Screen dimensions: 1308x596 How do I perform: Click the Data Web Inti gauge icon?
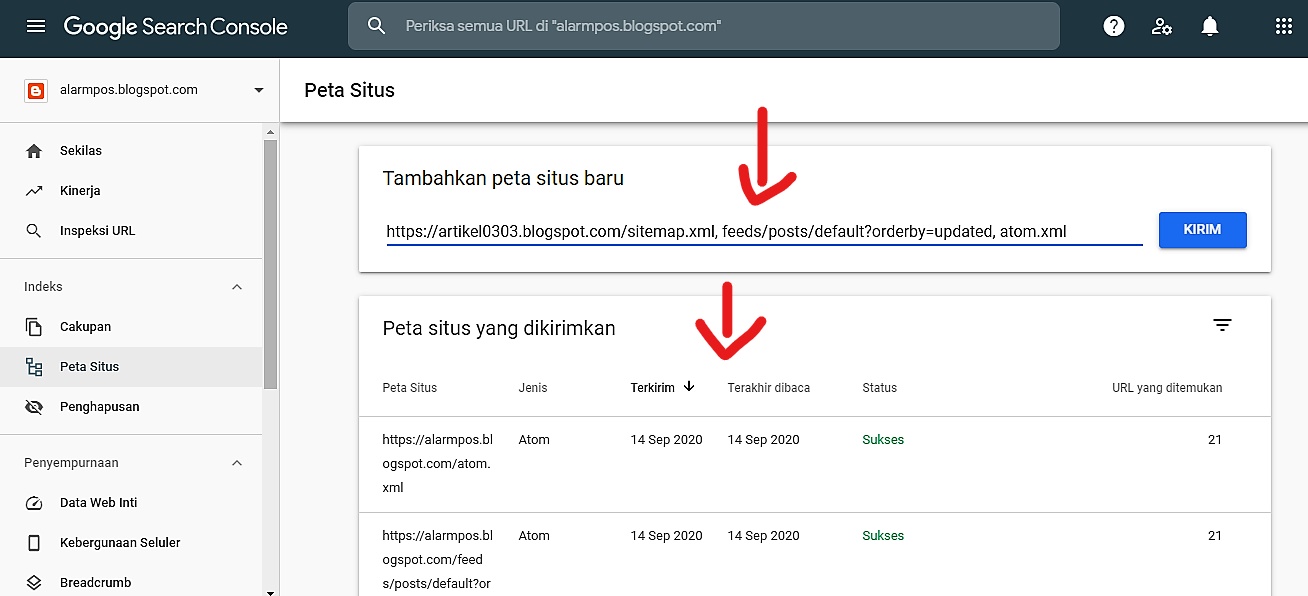coord(34,503)
